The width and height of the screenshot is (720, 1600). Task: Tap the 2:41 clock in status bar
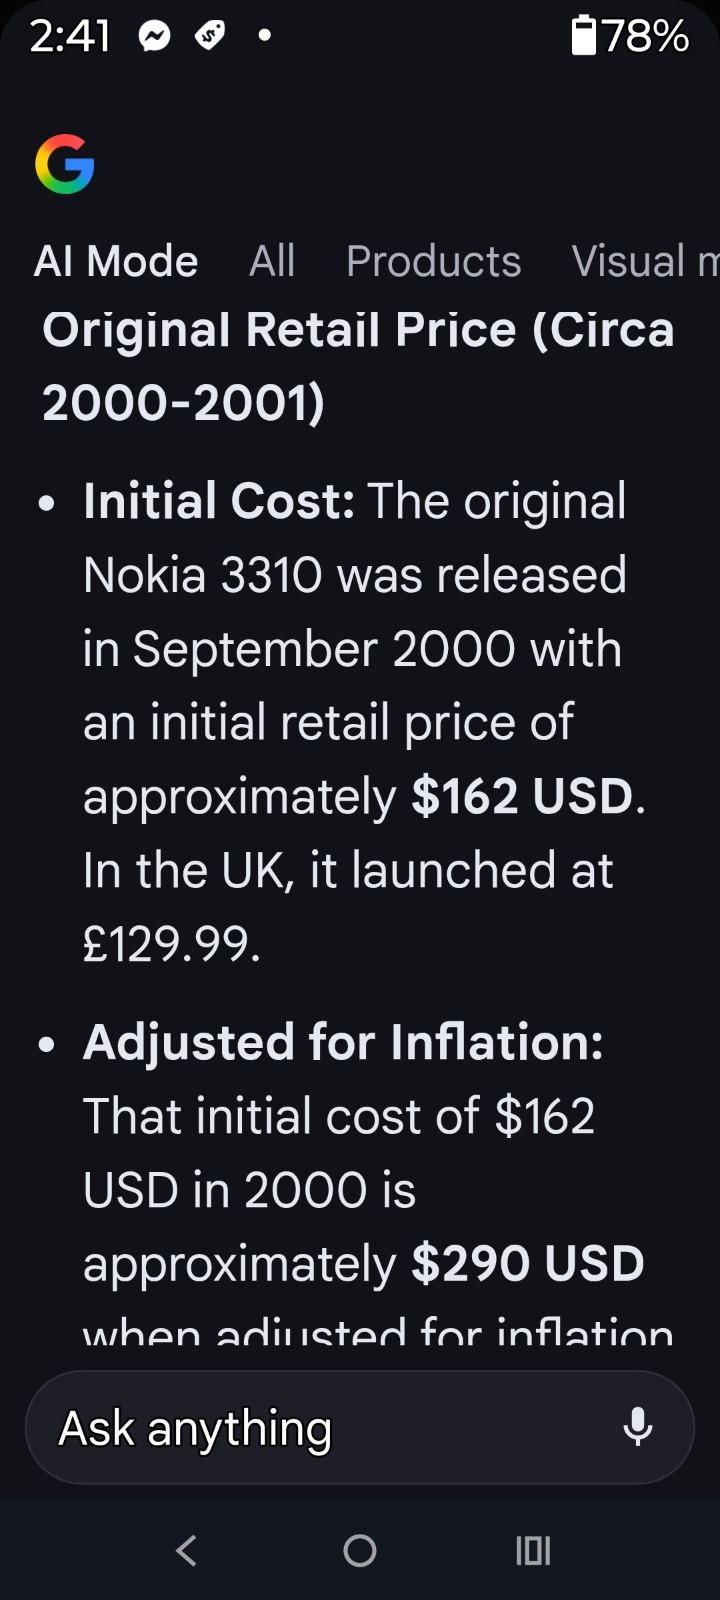tap(70, 37)
